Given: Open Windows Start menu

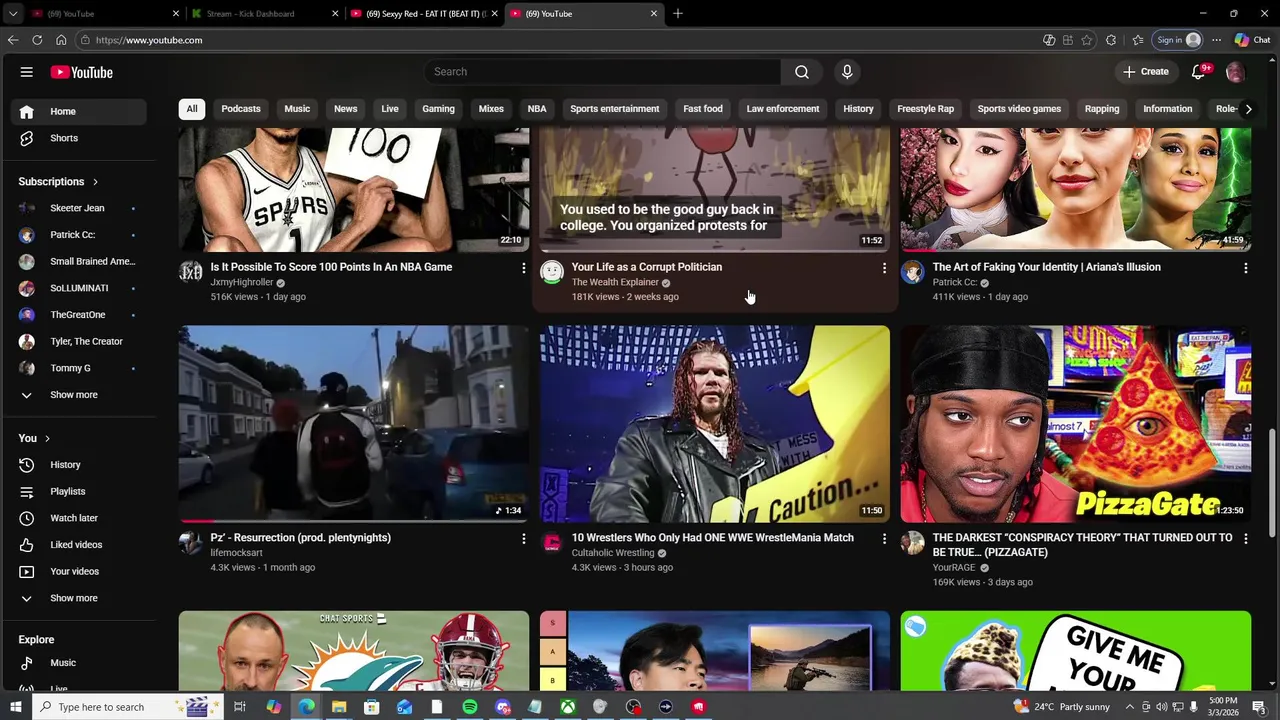Looking at the screenshot, I should click(x=15, y=707).
